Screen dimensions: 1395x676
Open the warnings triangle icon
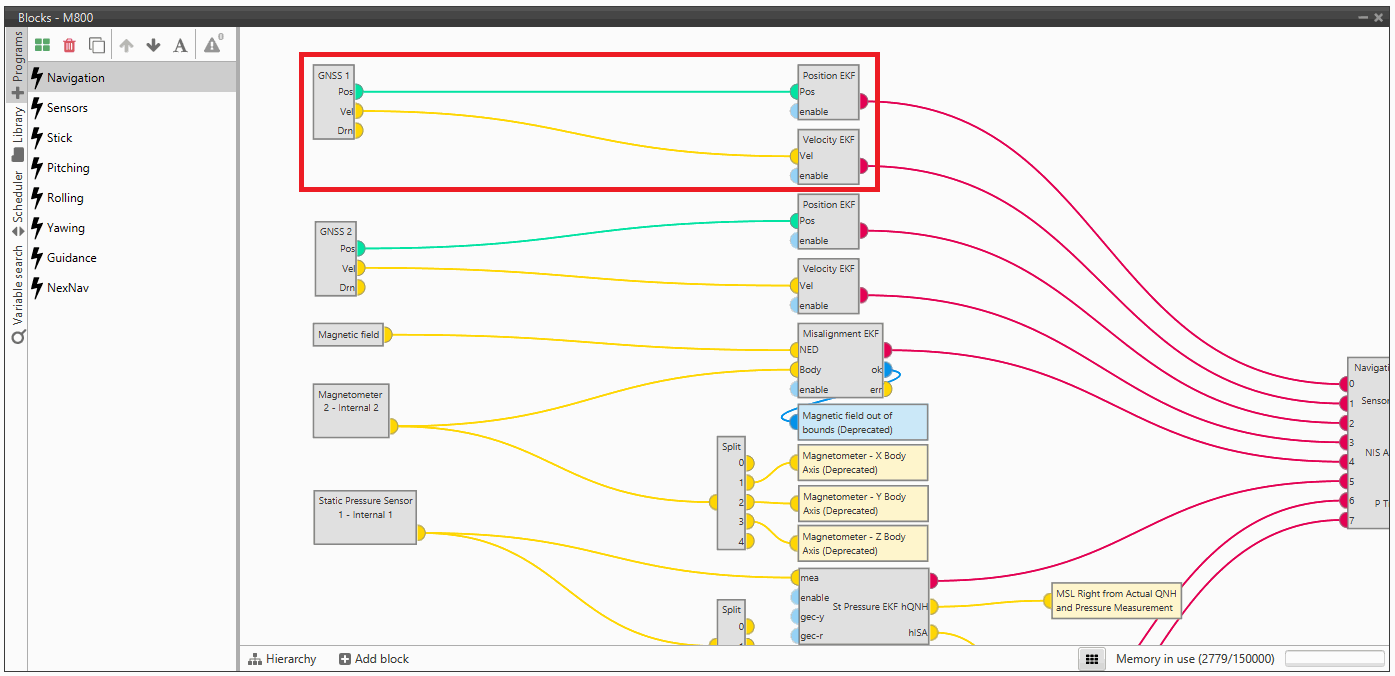click(213, 44)
